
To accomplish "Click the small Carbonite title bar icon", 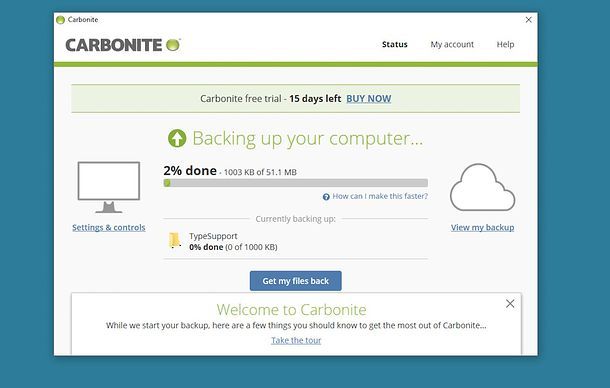I will pyautogui.click(x=60, y=20).
